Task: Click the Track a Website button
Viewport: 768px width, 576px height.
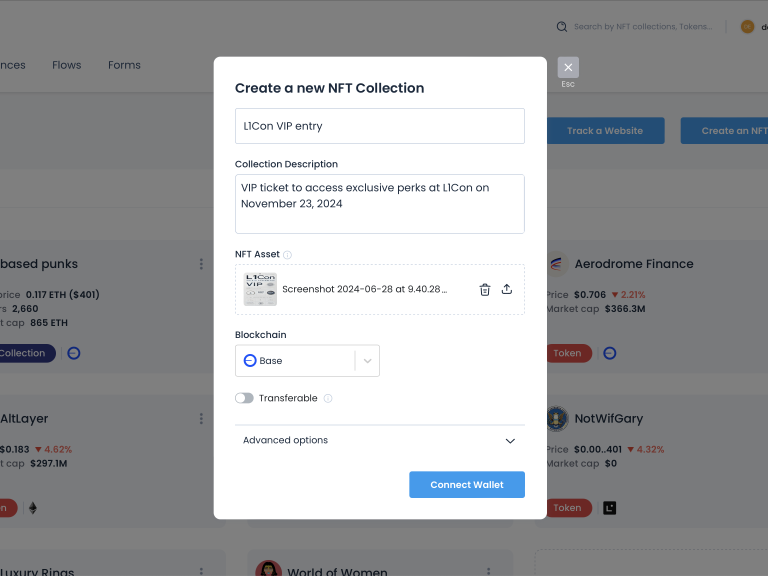Action: (605, 131)
